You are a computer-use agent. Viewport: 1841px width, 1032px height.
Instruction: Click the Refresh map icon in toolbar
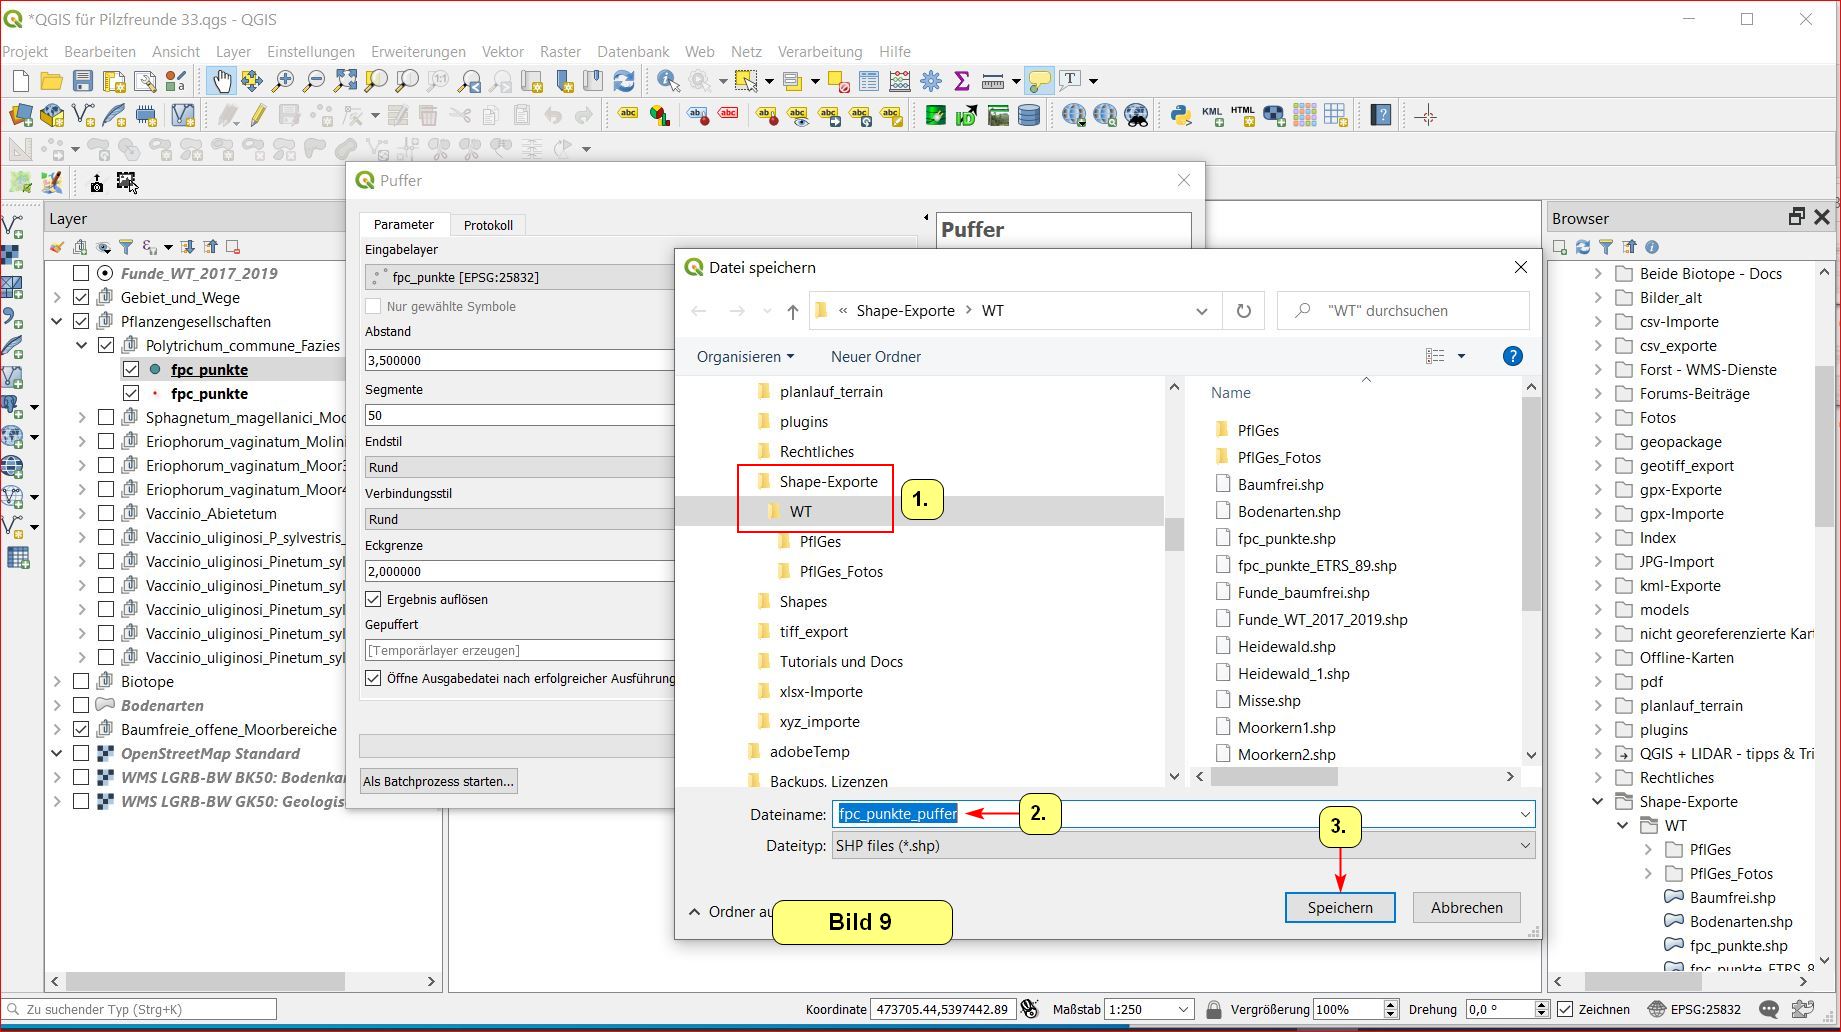pyautogui.click(x=624, y=81)
